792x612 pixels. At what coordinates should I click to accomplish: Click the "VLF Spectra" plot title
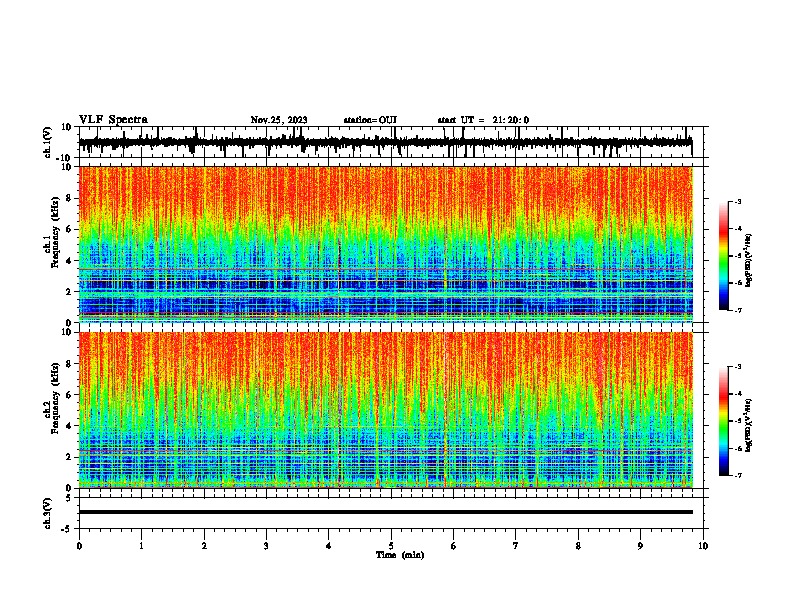113,120
